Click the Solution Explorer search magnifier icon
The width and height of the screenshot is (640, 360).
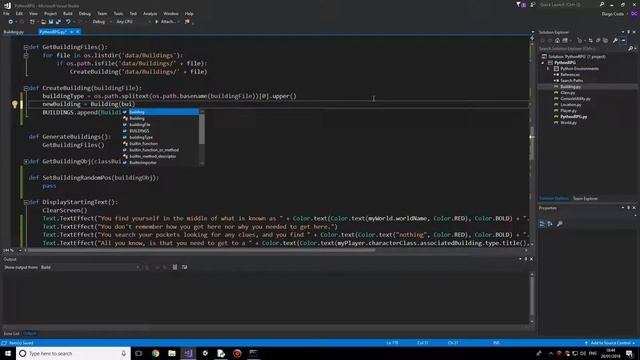pos(630,49)
